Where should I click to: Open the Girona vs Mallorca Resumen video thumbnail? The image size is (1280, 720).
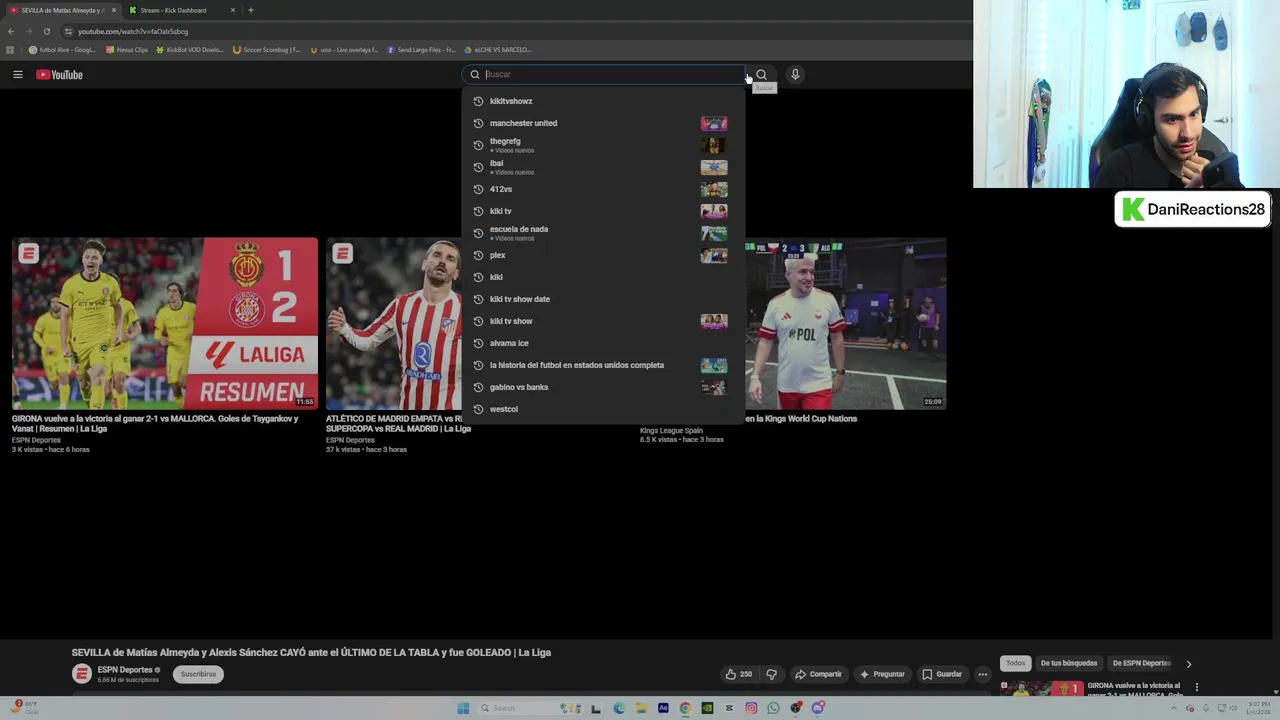(x=165, y=323)
